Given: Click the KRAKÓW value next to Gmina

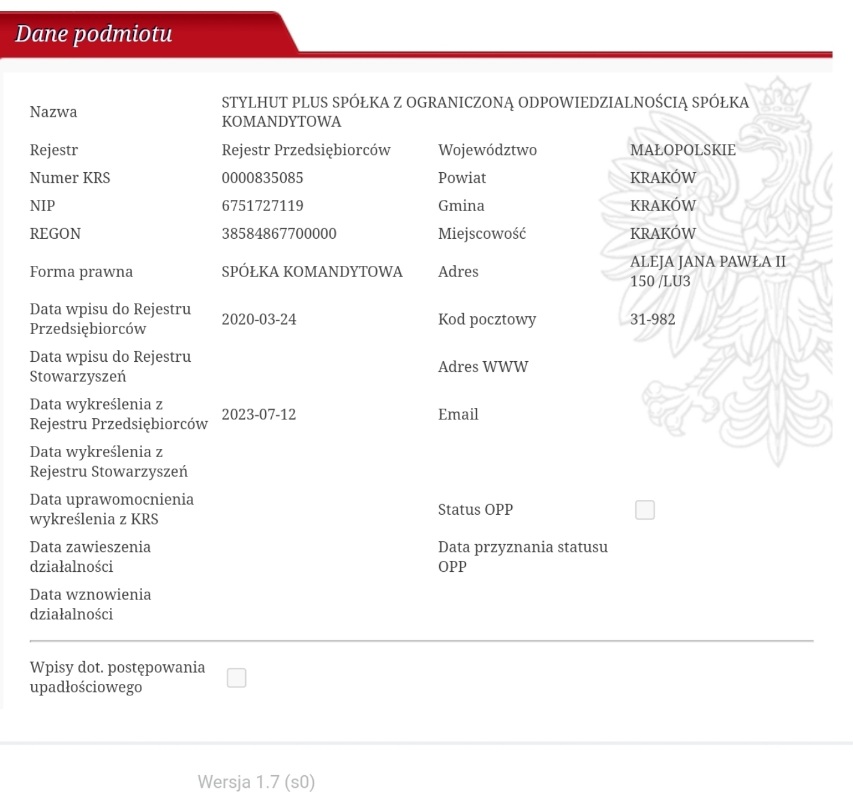Looking at the screenshot, I should 663,206.
